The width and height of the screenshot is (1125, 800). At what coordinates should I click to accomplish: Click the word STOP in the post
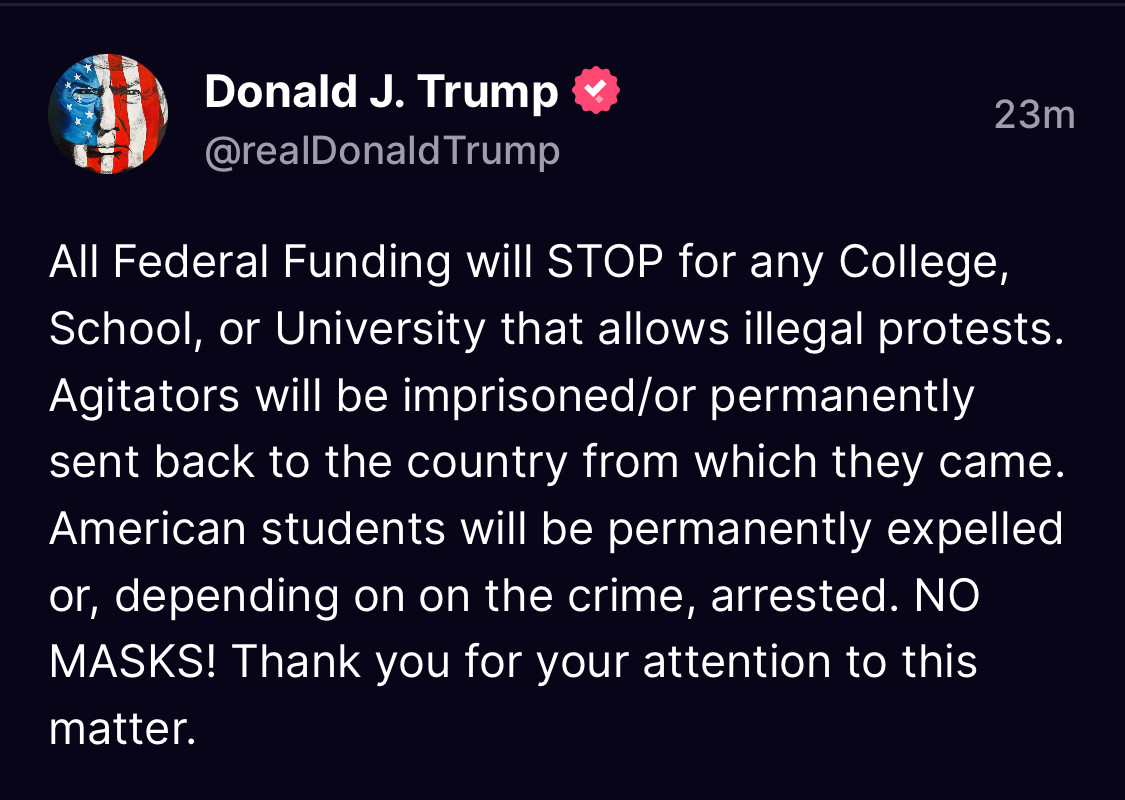(605, 263)
